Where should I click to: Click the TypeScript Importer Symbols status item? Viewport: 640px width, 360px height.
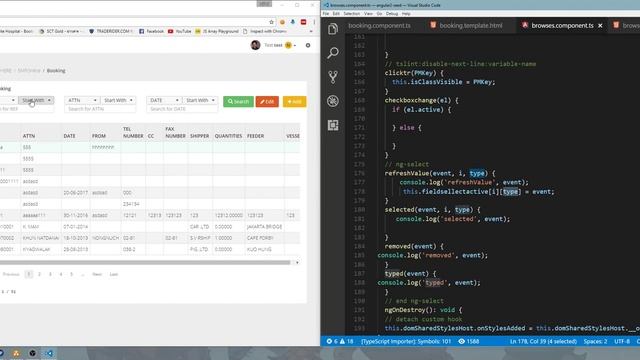coord(406,341)
